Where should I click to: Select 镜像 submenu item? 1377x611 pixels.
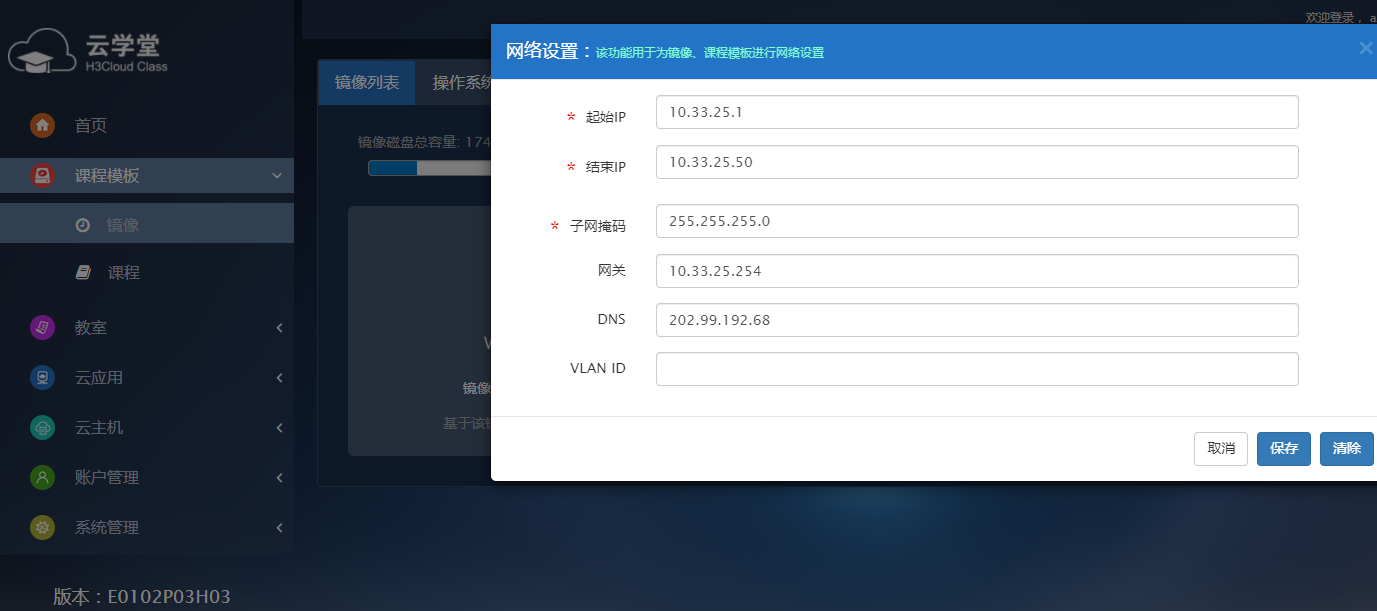coord(147,225)
